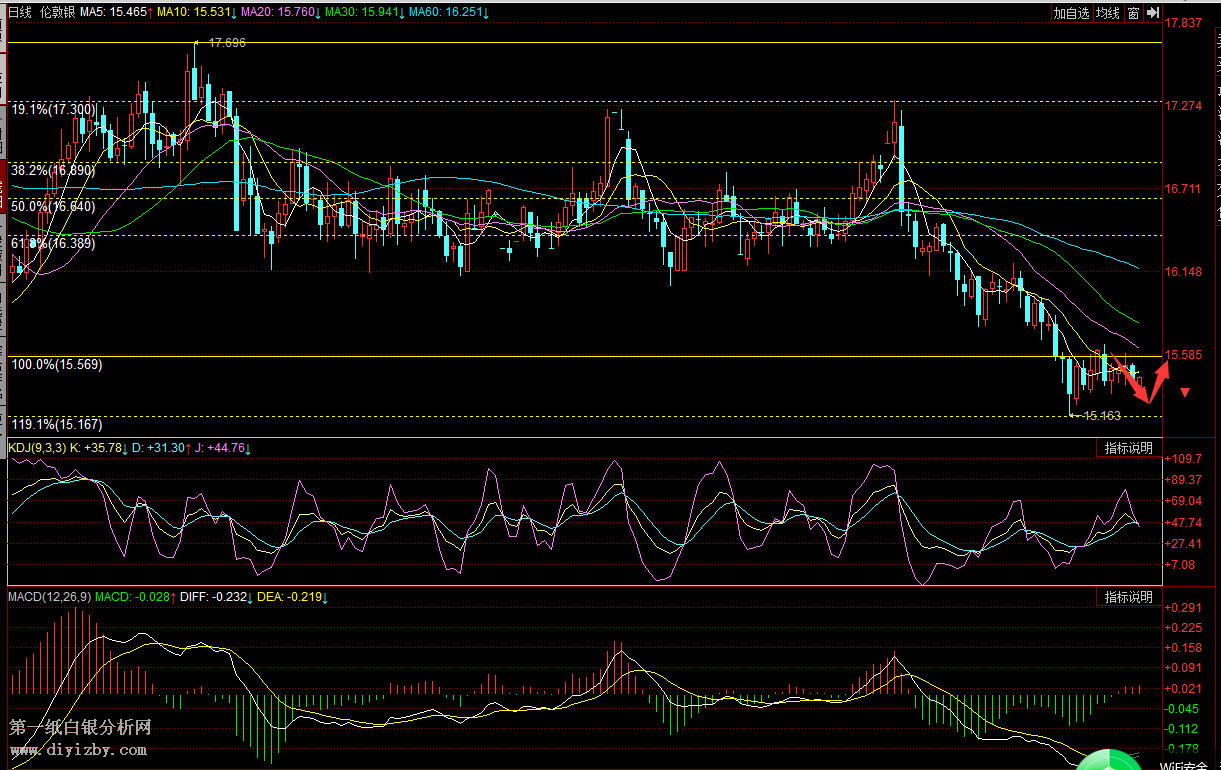
Task: Click the small red down-triangle marker
Action: click(1185, 393)
